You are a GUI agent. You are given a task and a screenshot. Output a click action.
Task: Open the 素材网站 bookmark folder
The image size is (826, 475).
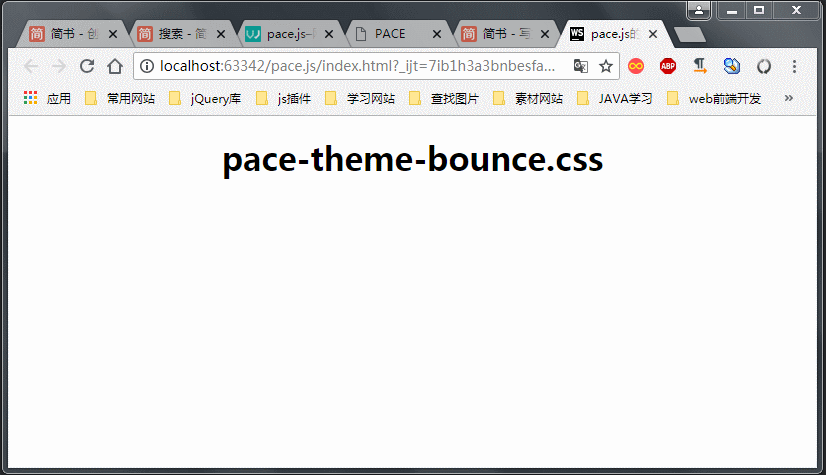(x=528, y=98)
